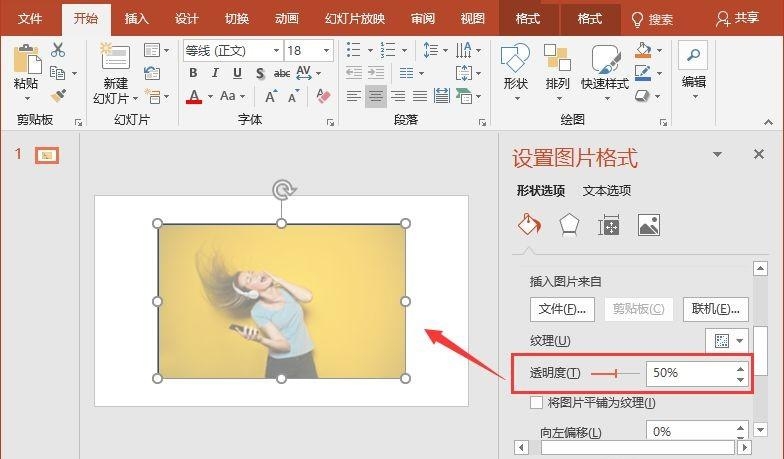The image size is (784, 459).
Task: Open the Picture icon tab in format pane
Action: tap(648, 225)
